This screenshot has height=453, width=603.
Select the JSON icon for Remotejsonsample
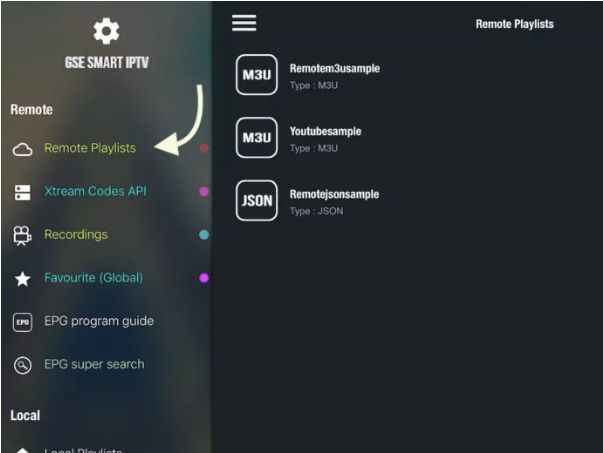(x=257, y=200)
